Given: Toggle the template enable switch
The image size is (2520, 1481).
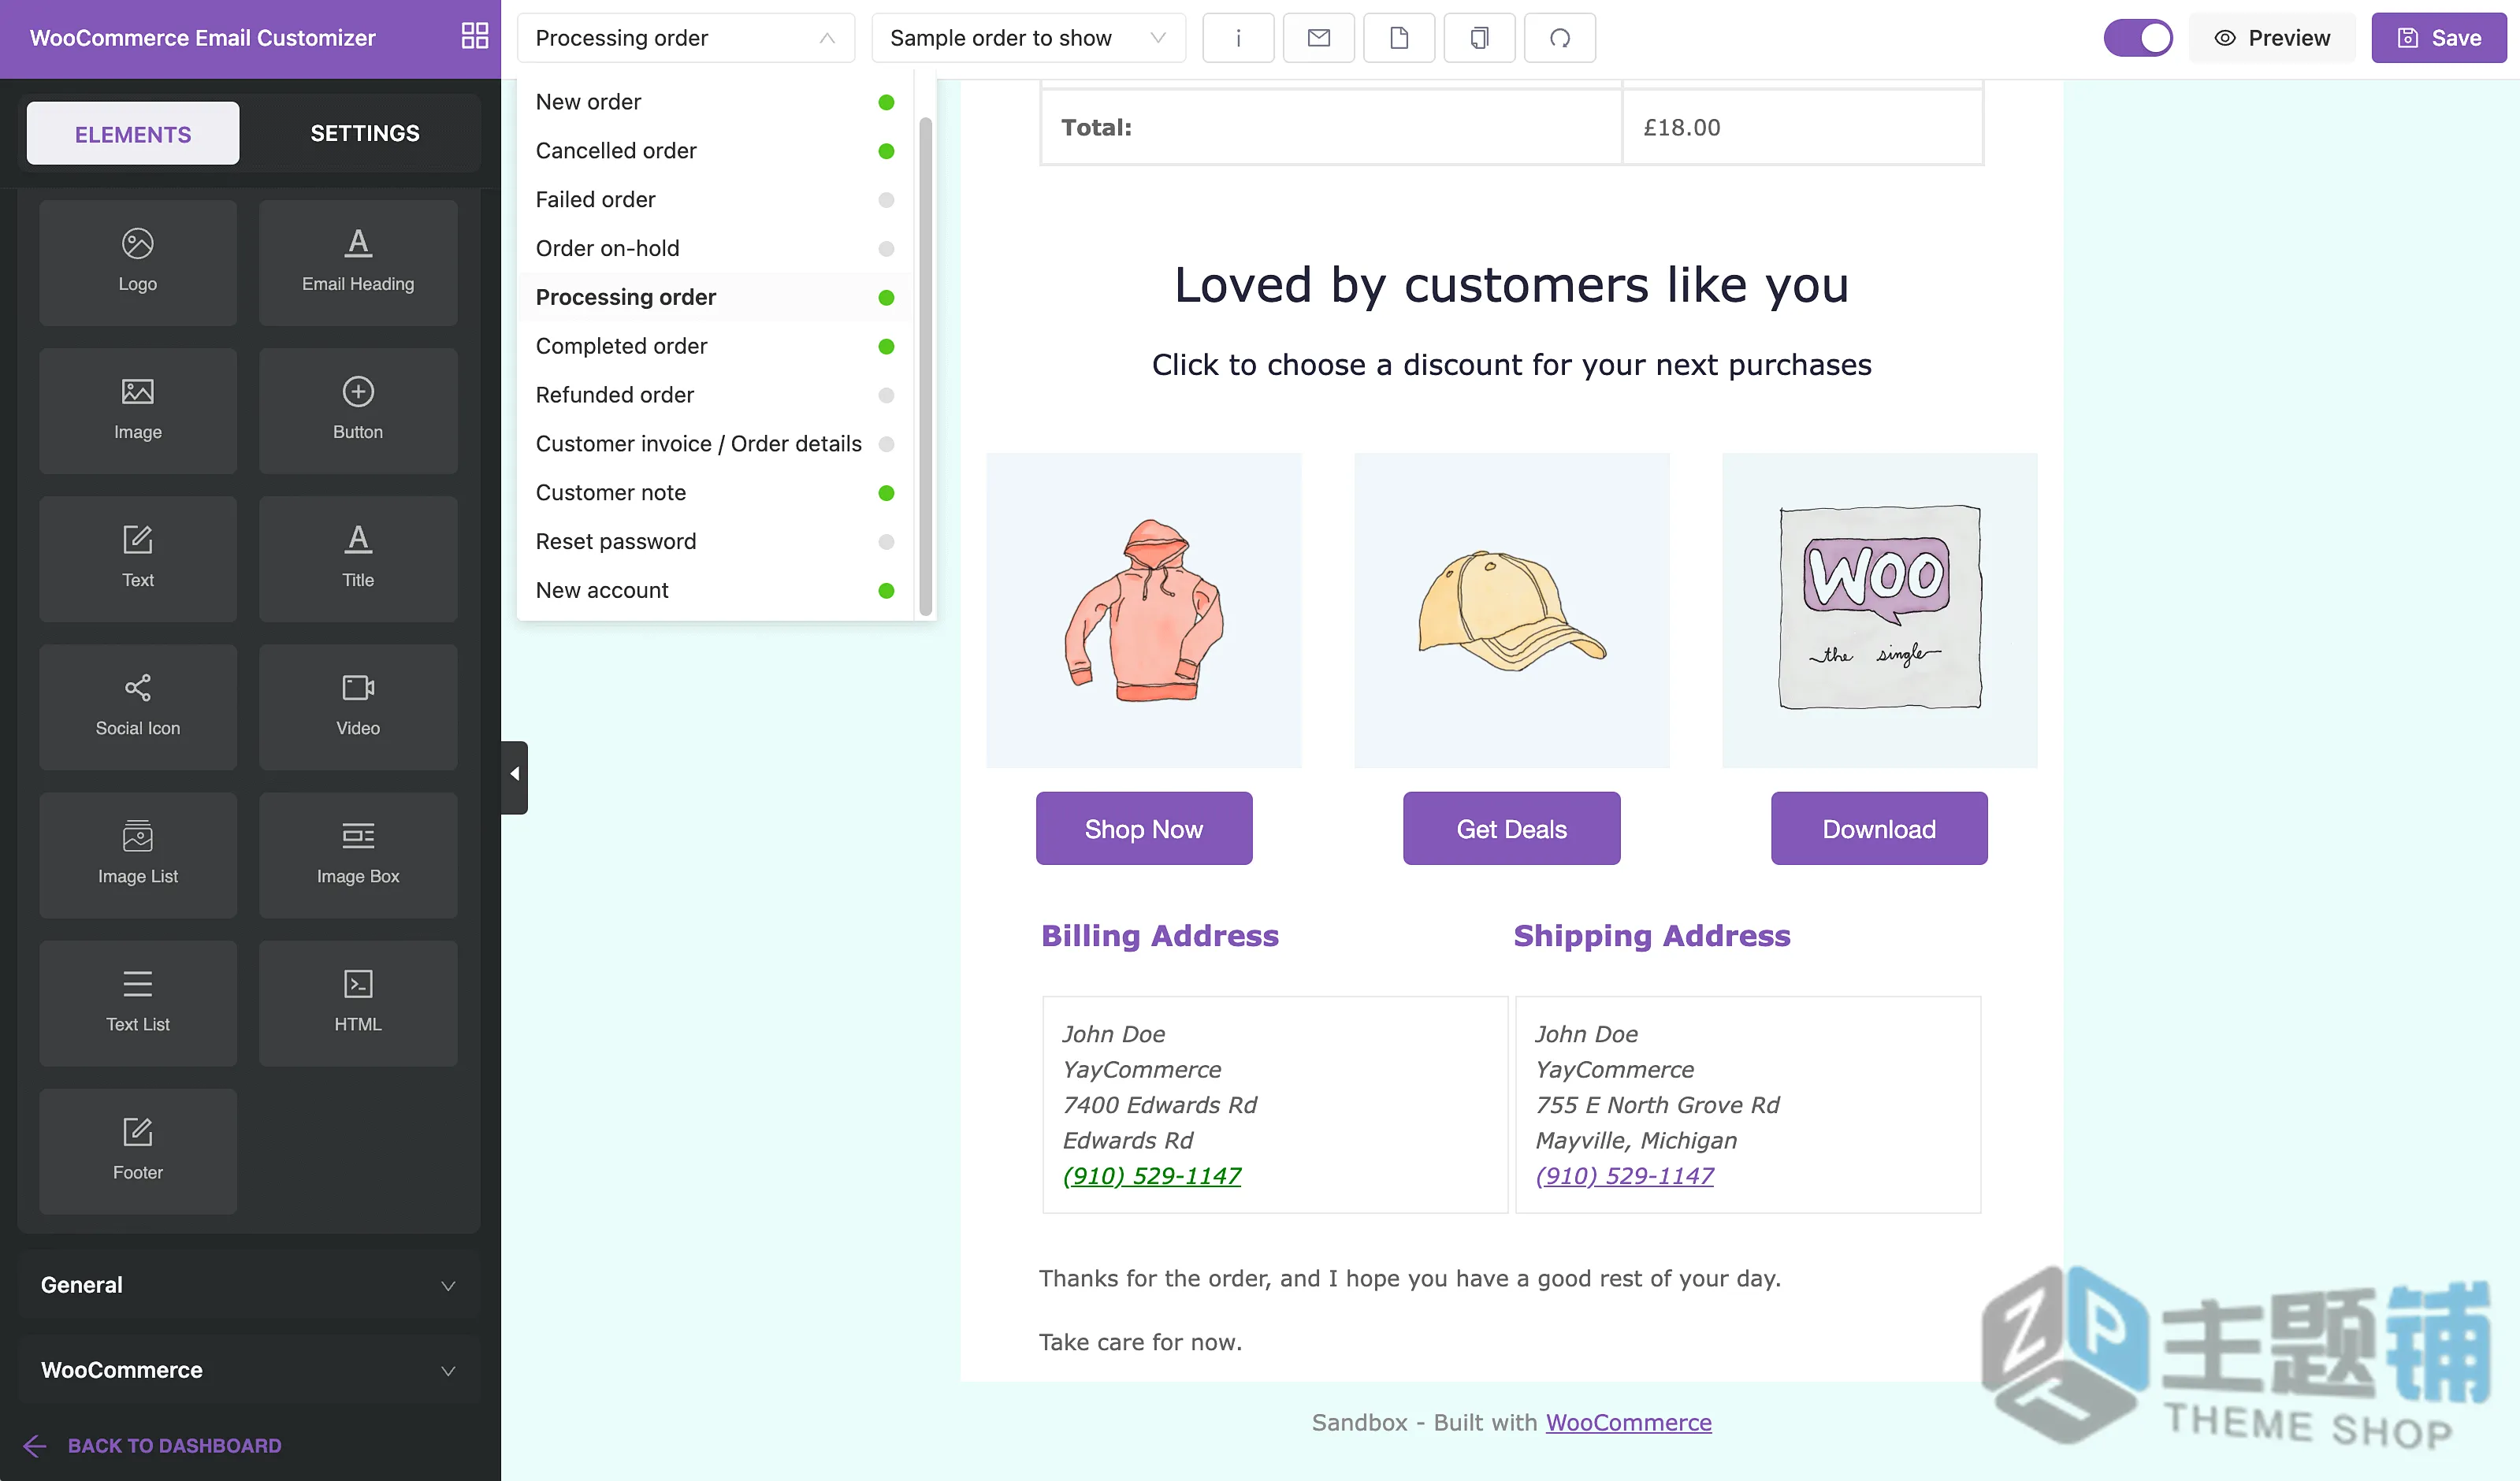Looking at the screenshot, I should [2138, 38].
